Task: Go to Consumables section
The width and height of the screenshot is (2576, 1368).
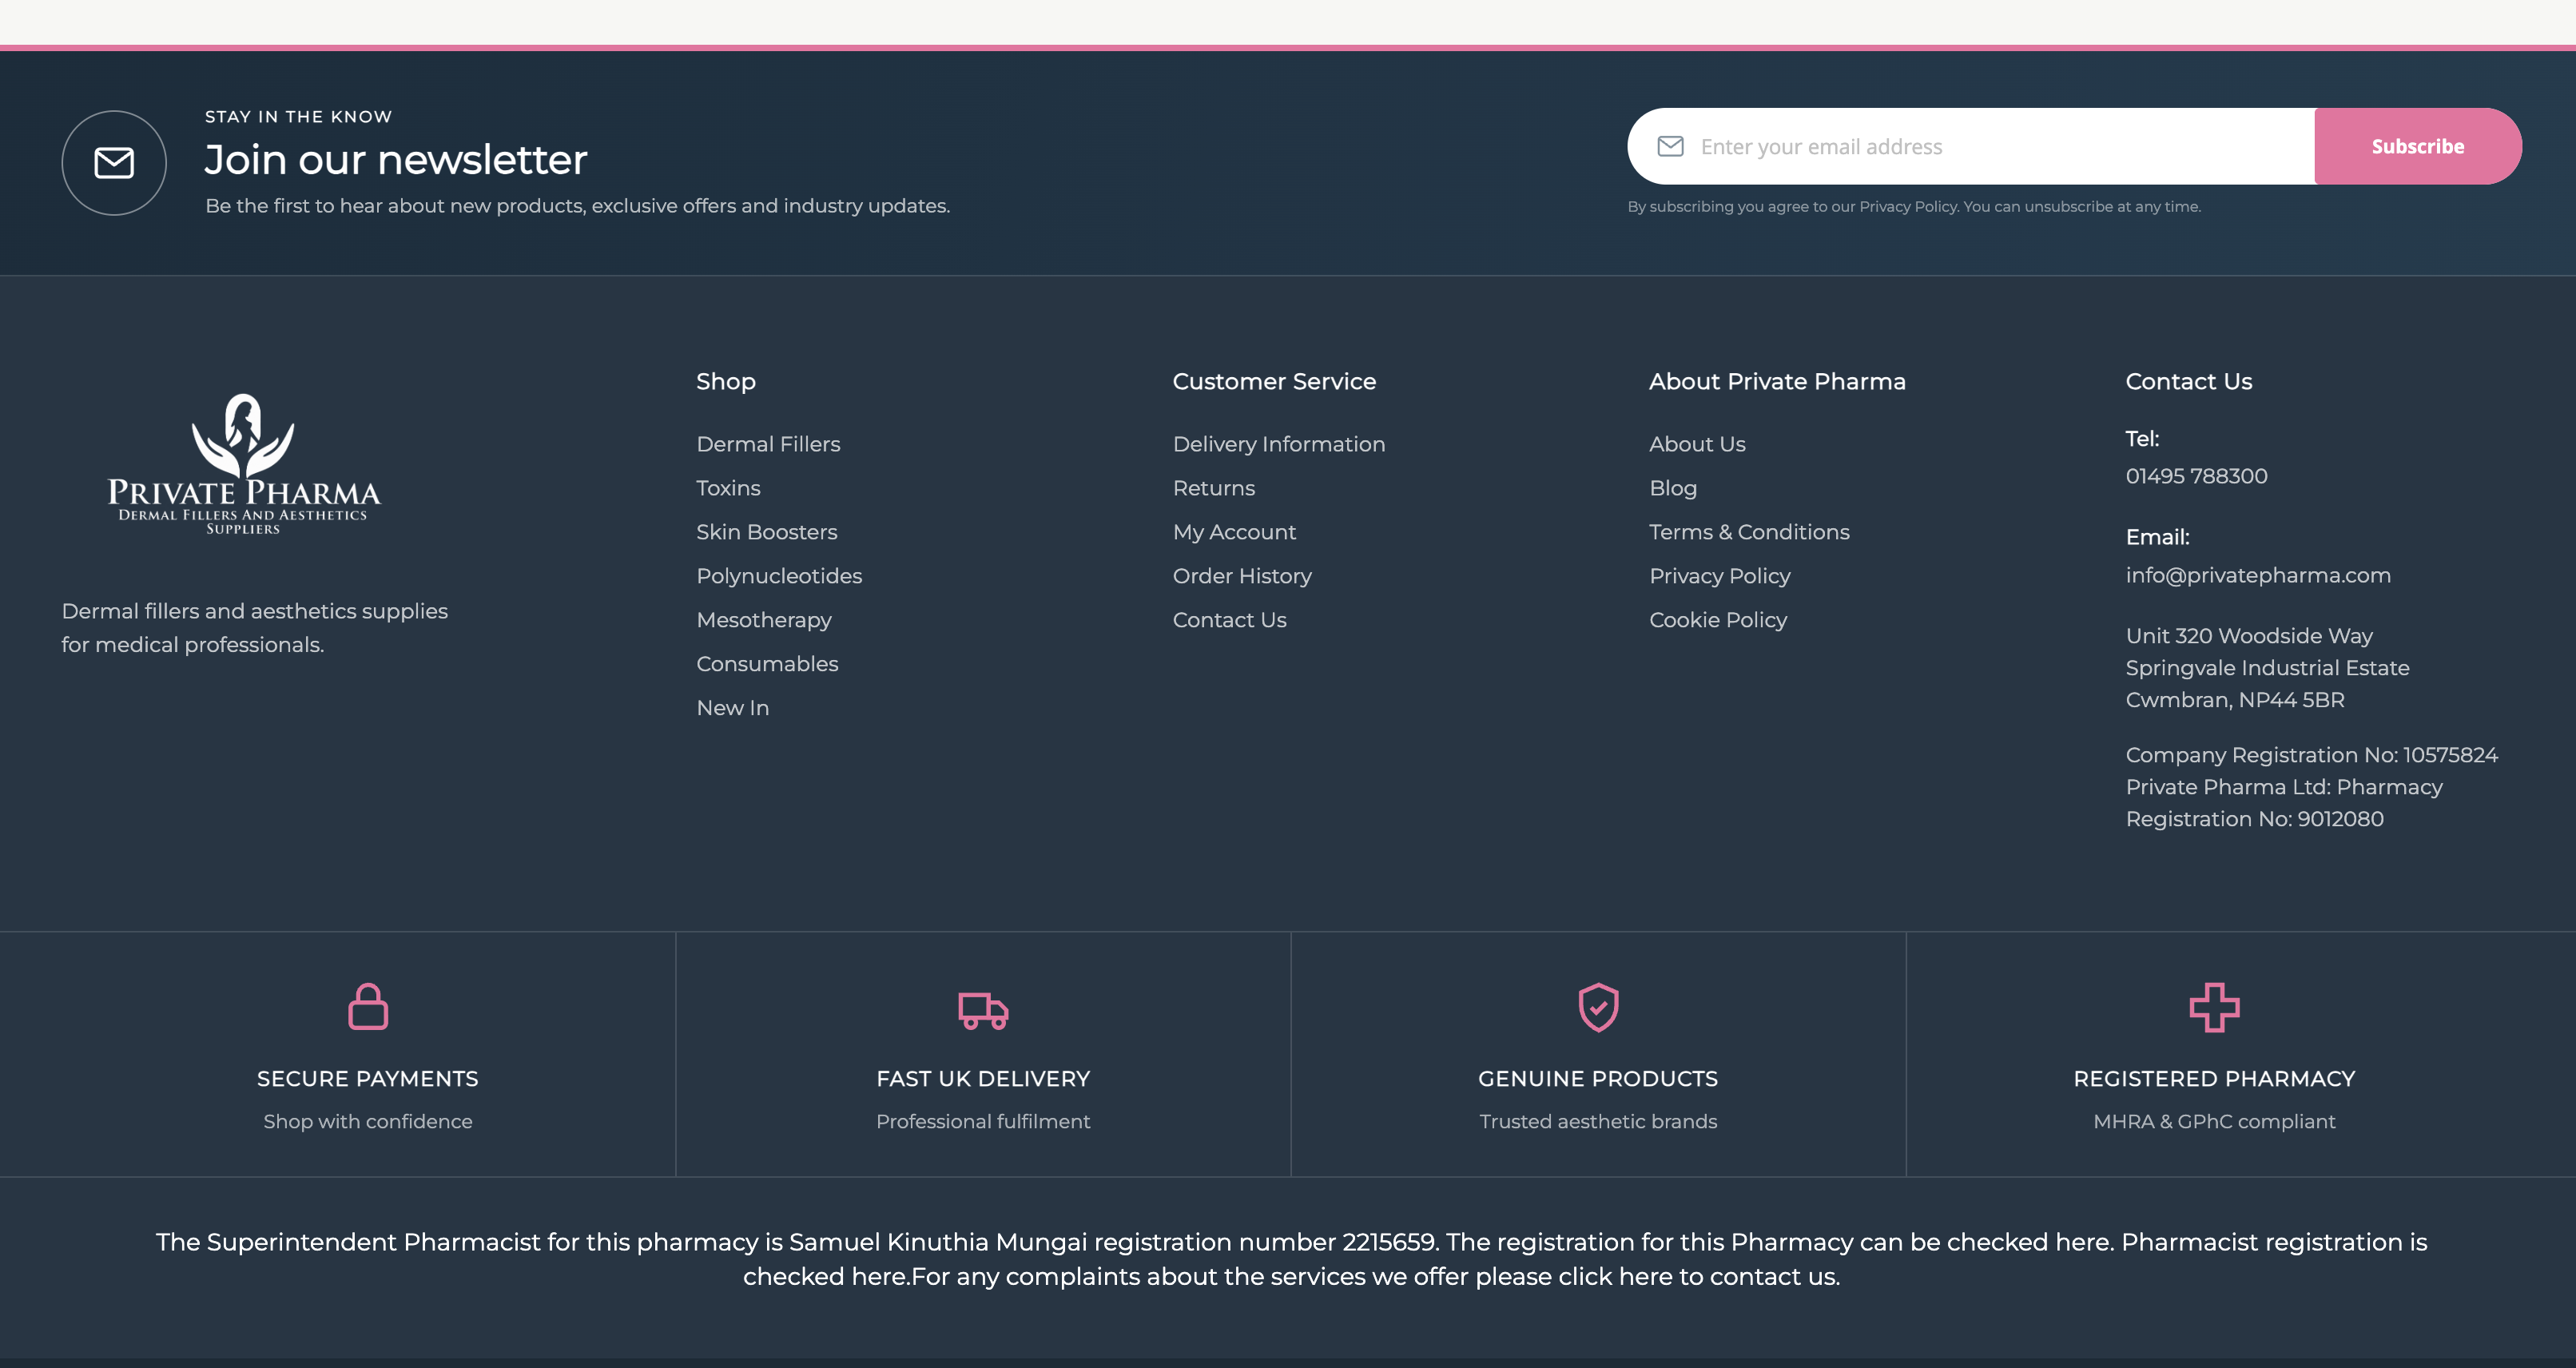Action: tap(767, 664)
